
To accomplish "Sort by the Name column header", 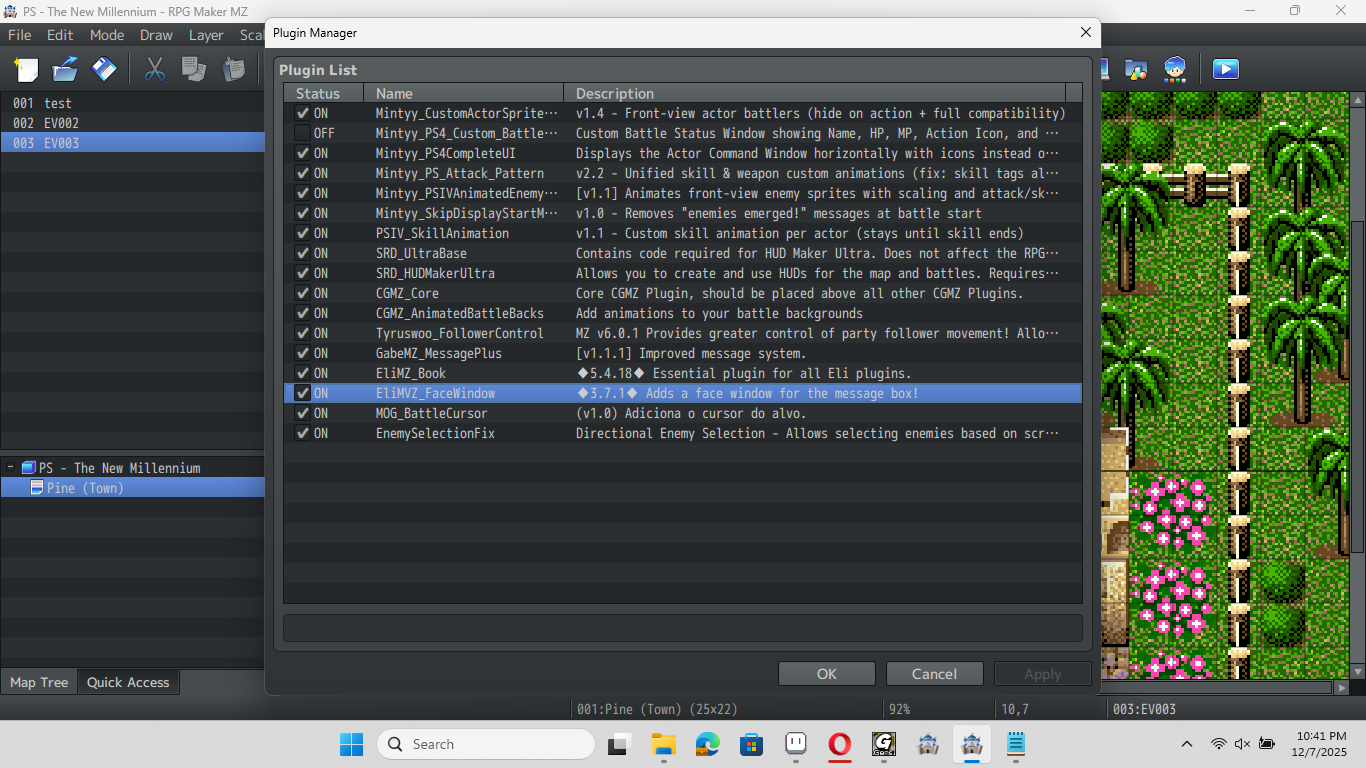I will [x=463, y=93].
